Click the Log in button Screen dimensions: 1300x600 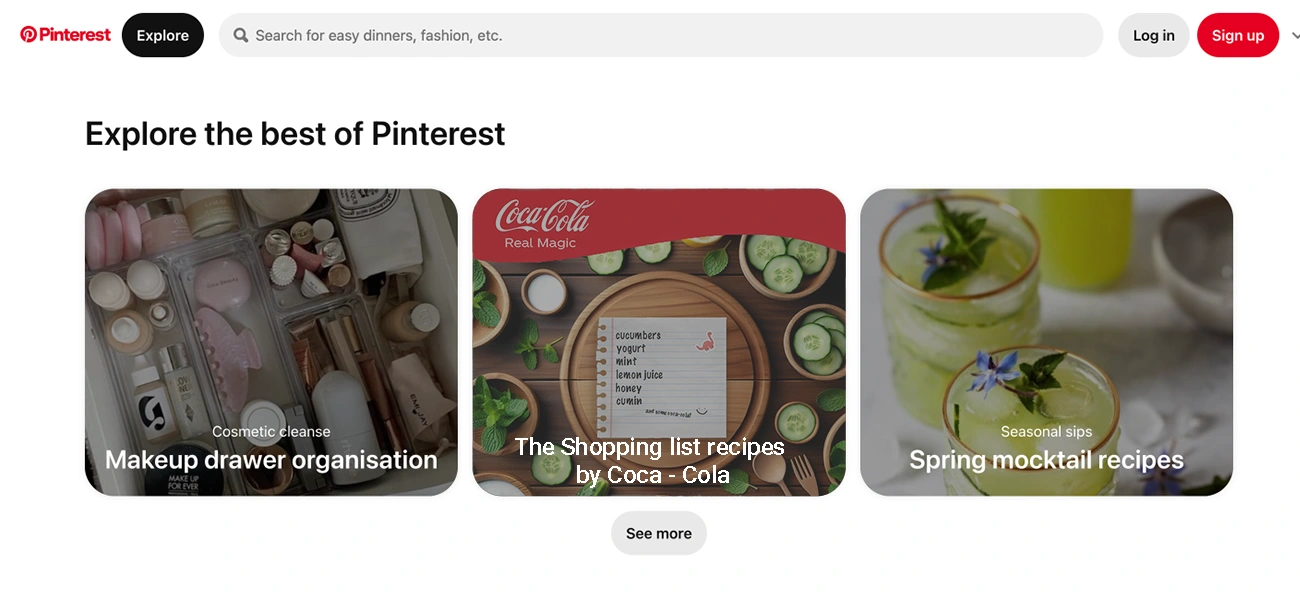coord(1154,35)
